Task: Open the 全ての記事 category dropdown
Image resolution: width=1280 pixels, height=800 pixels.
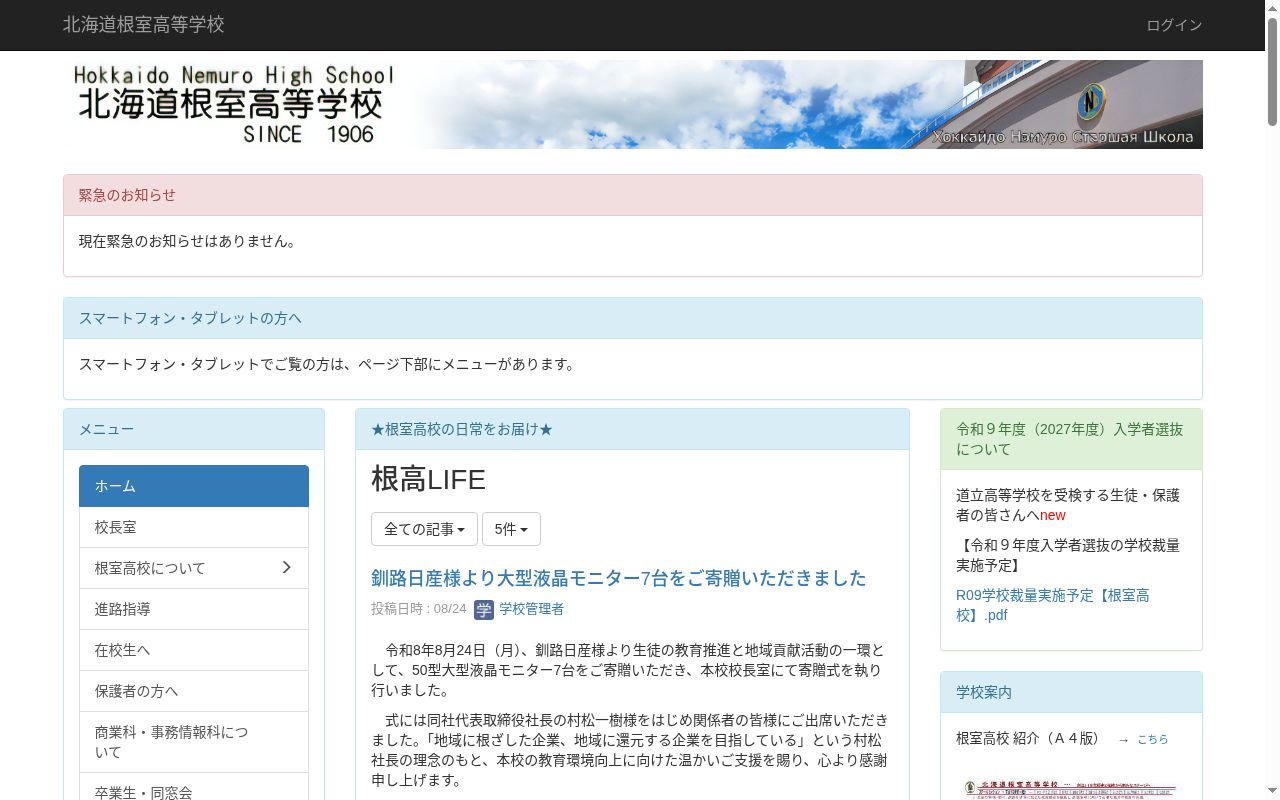Action: [424, 529]
